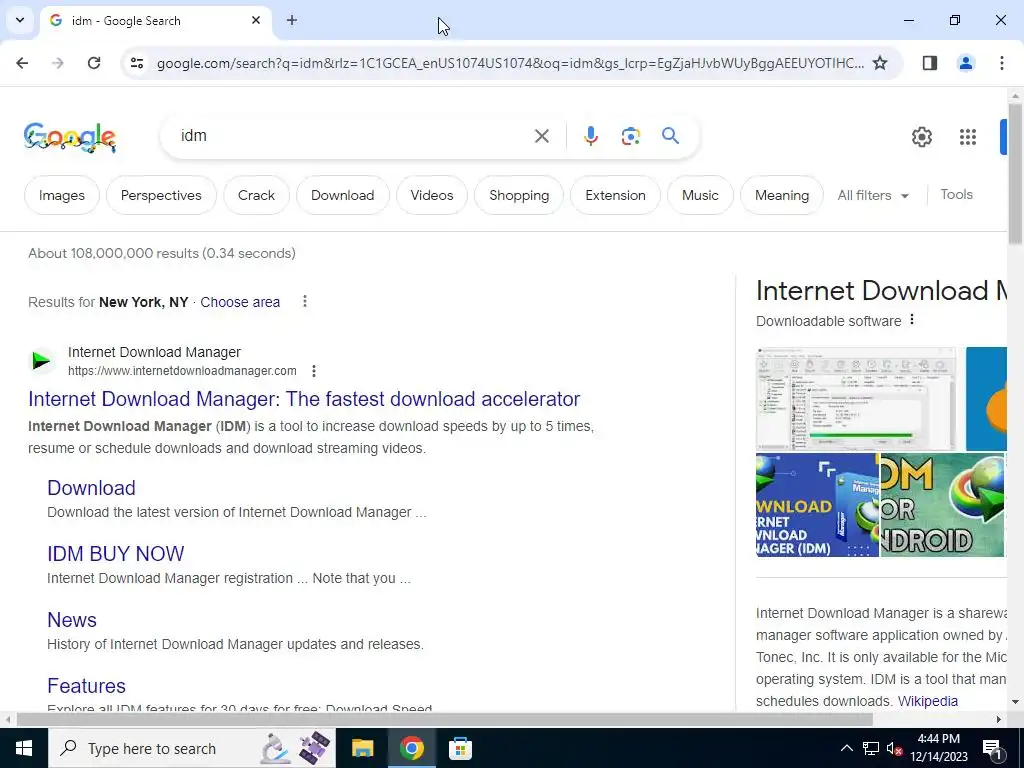
Task: Click the muted volume tray icon
Action: (x=895, y=748)
